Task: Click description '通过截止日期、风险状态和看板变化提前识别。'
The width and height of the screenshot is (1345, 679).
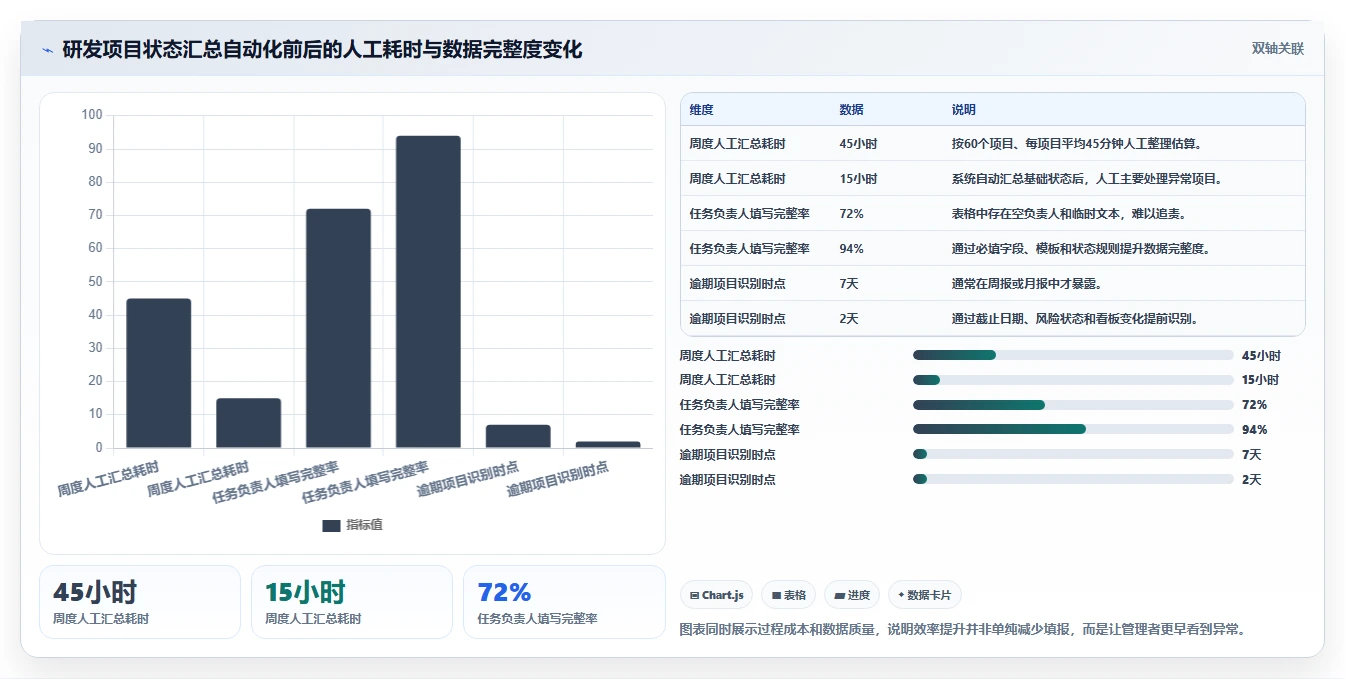Action: click(1076, 319)
